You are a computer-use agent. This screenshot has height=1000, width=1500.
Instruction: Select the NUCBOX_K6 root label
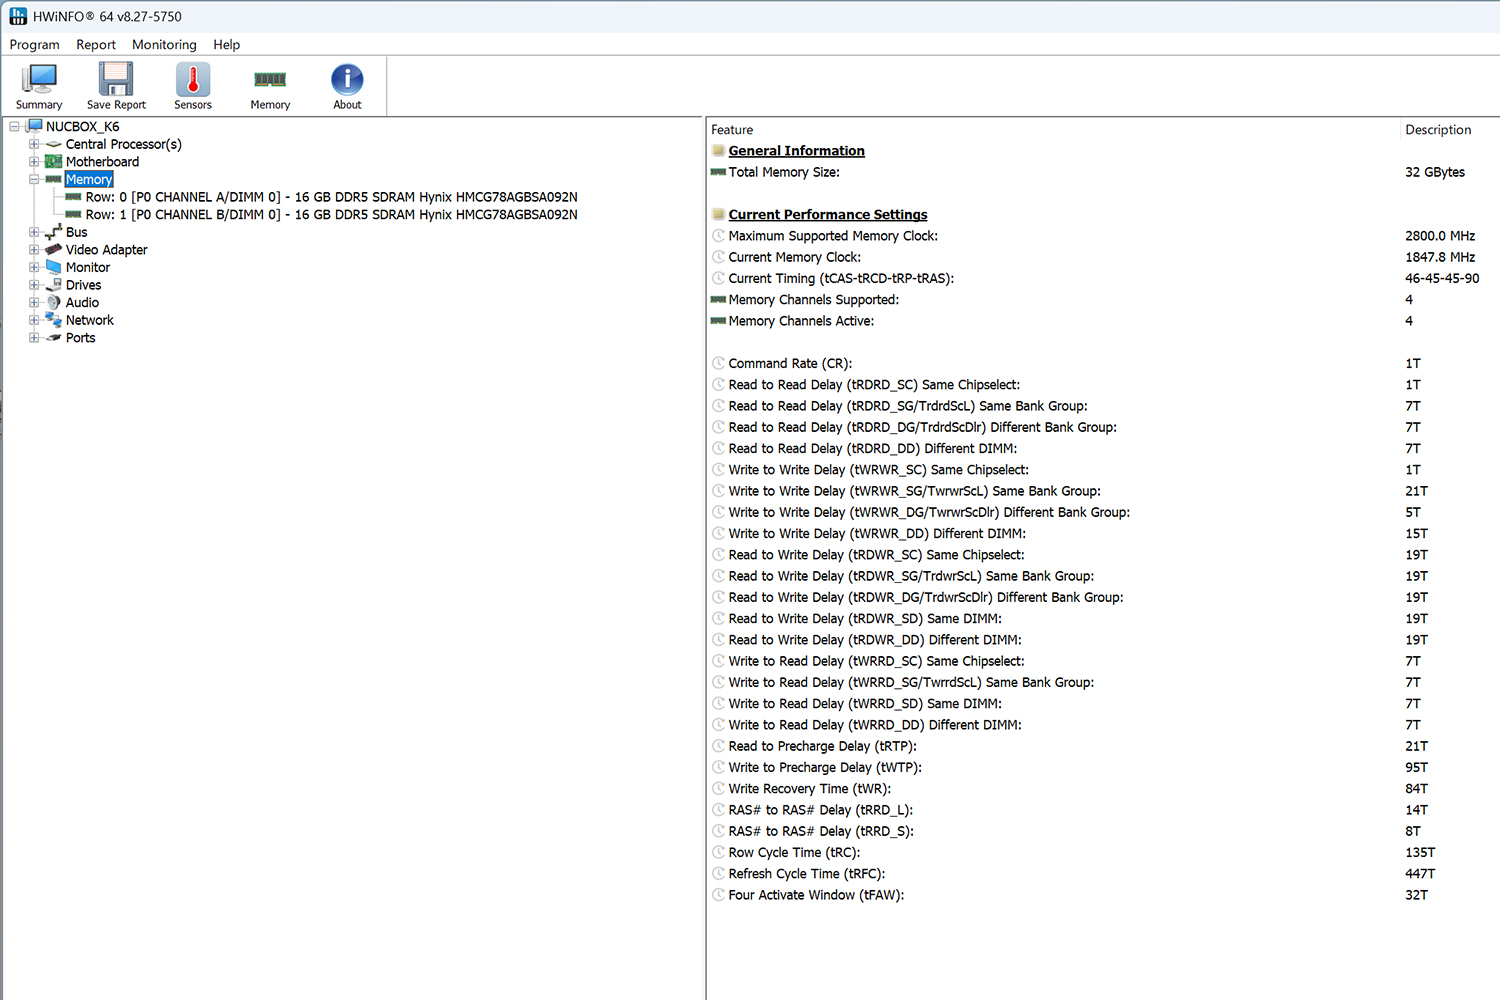pos(83,127)
